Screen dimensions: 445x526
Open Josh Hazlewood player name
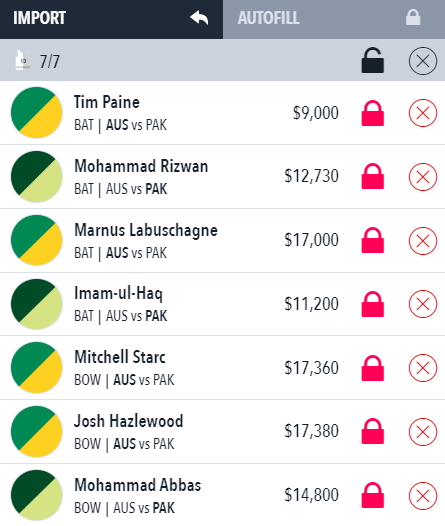[128, 421]
